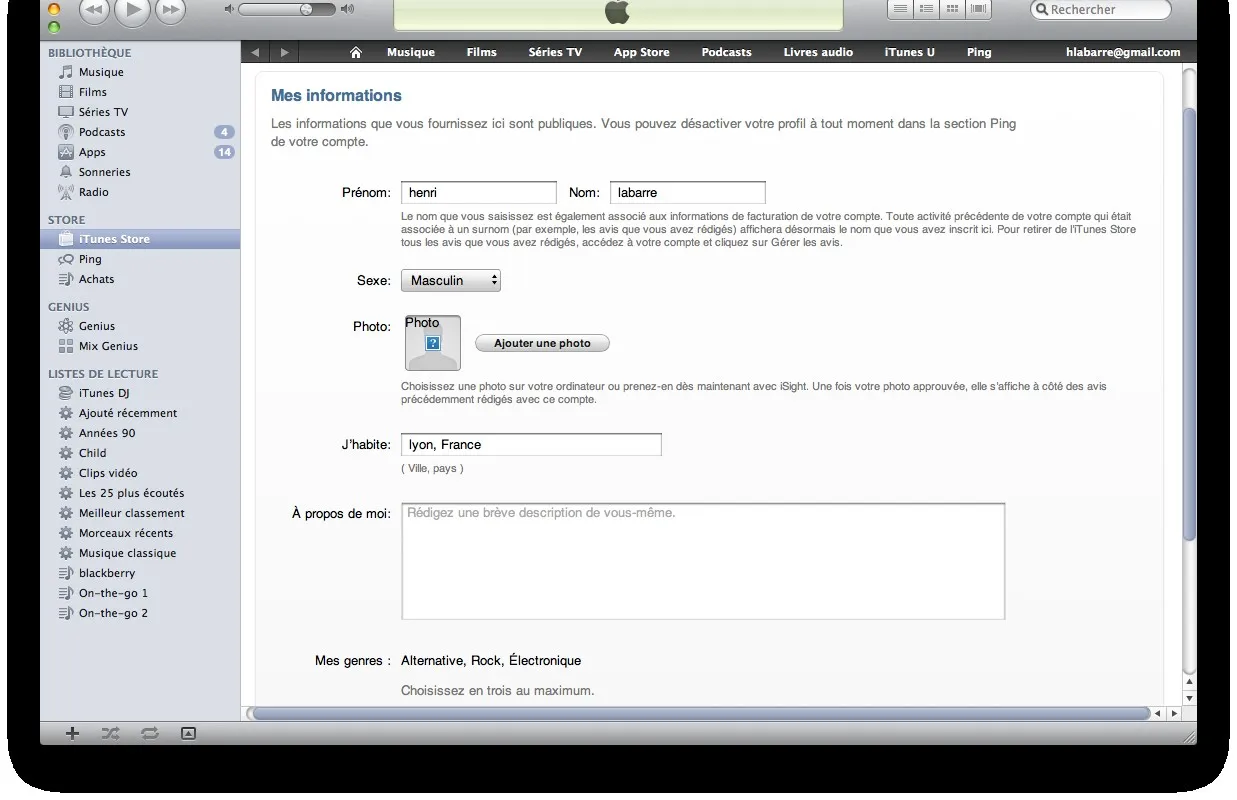Open Séries TV in the sidebar library
1237x800 pixels.
(x=103, y=112)
